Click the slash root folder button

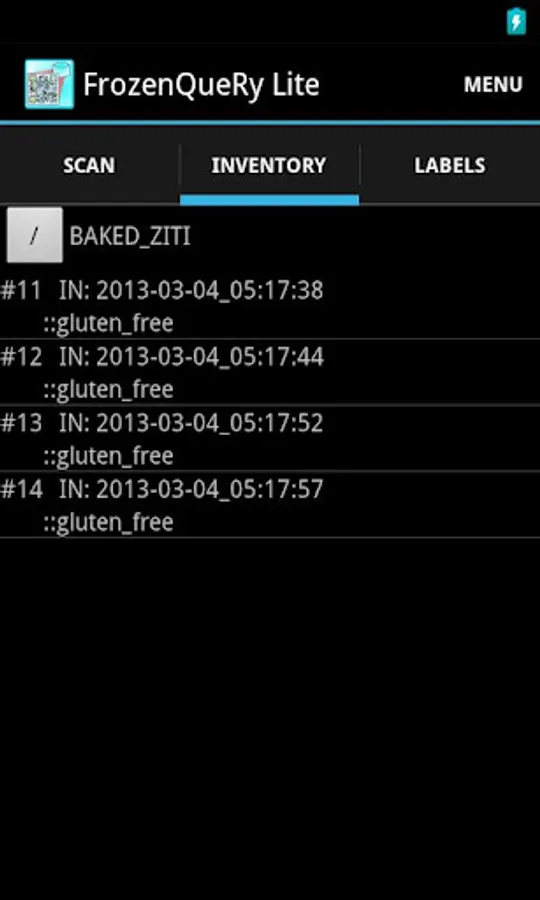34,235
